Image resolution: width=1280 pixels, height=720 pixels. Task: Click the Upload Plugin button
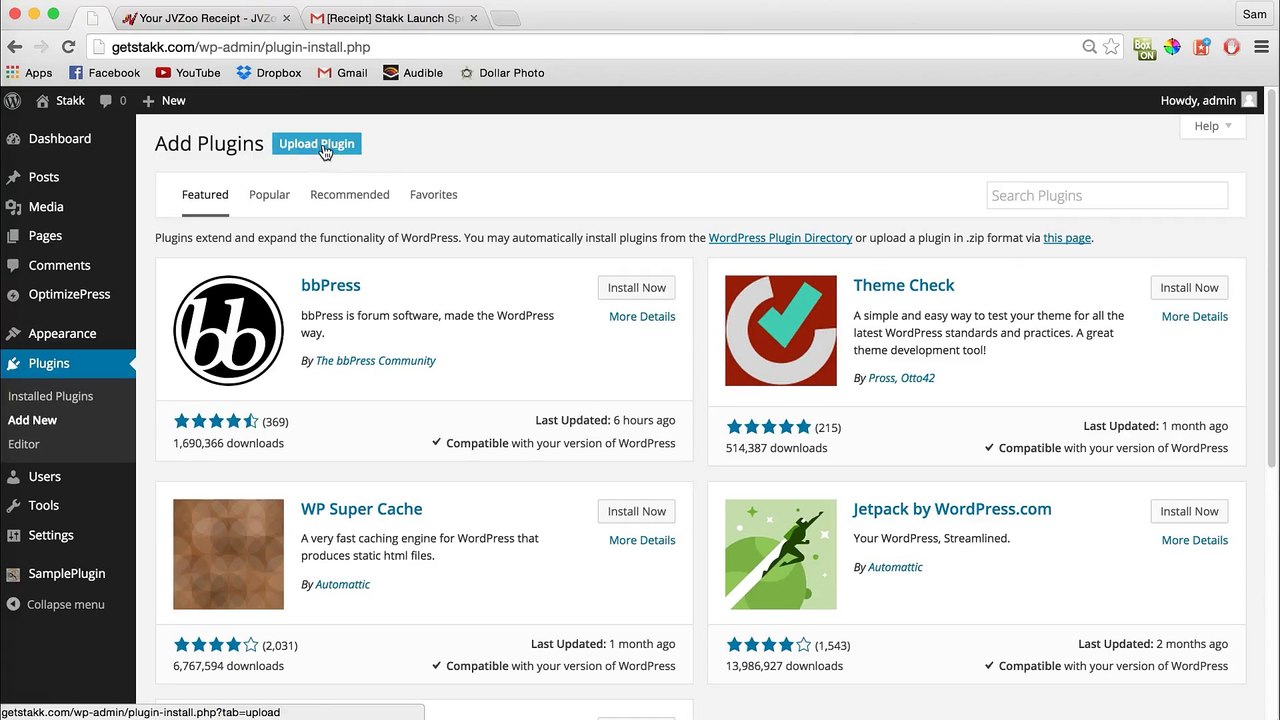coord(316,144)
